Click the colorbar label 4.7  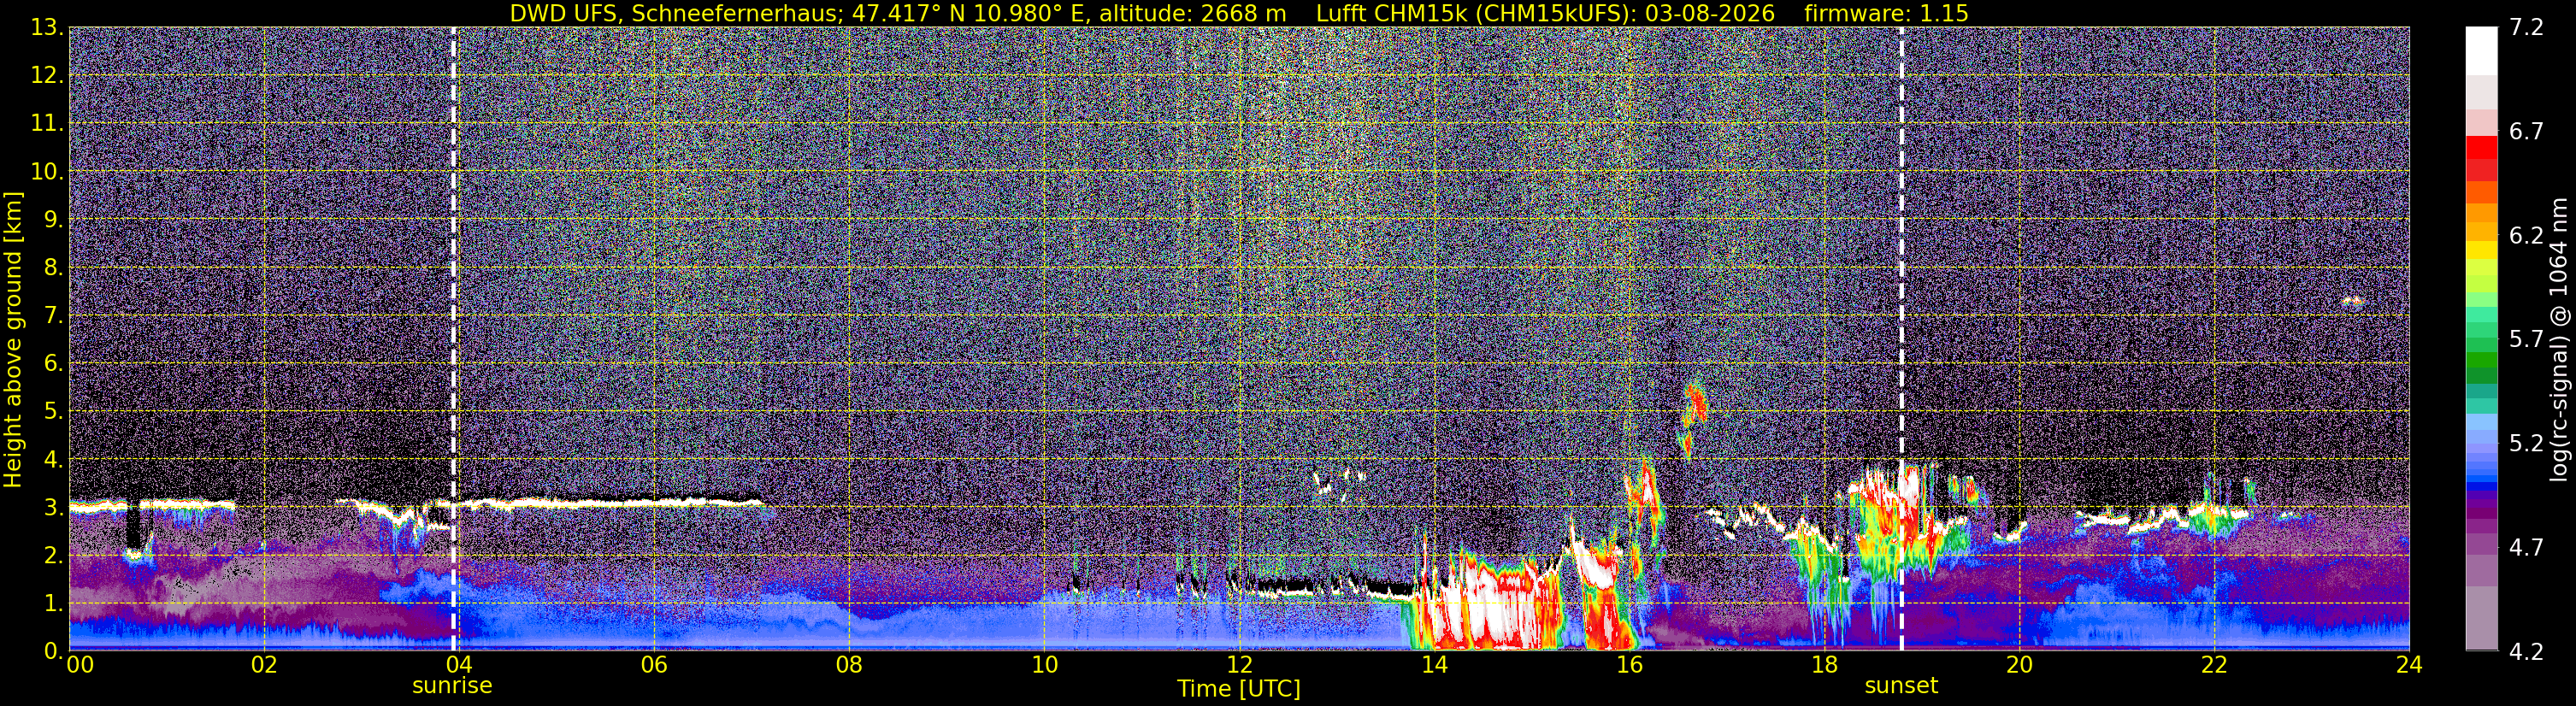coord(2526,548)
